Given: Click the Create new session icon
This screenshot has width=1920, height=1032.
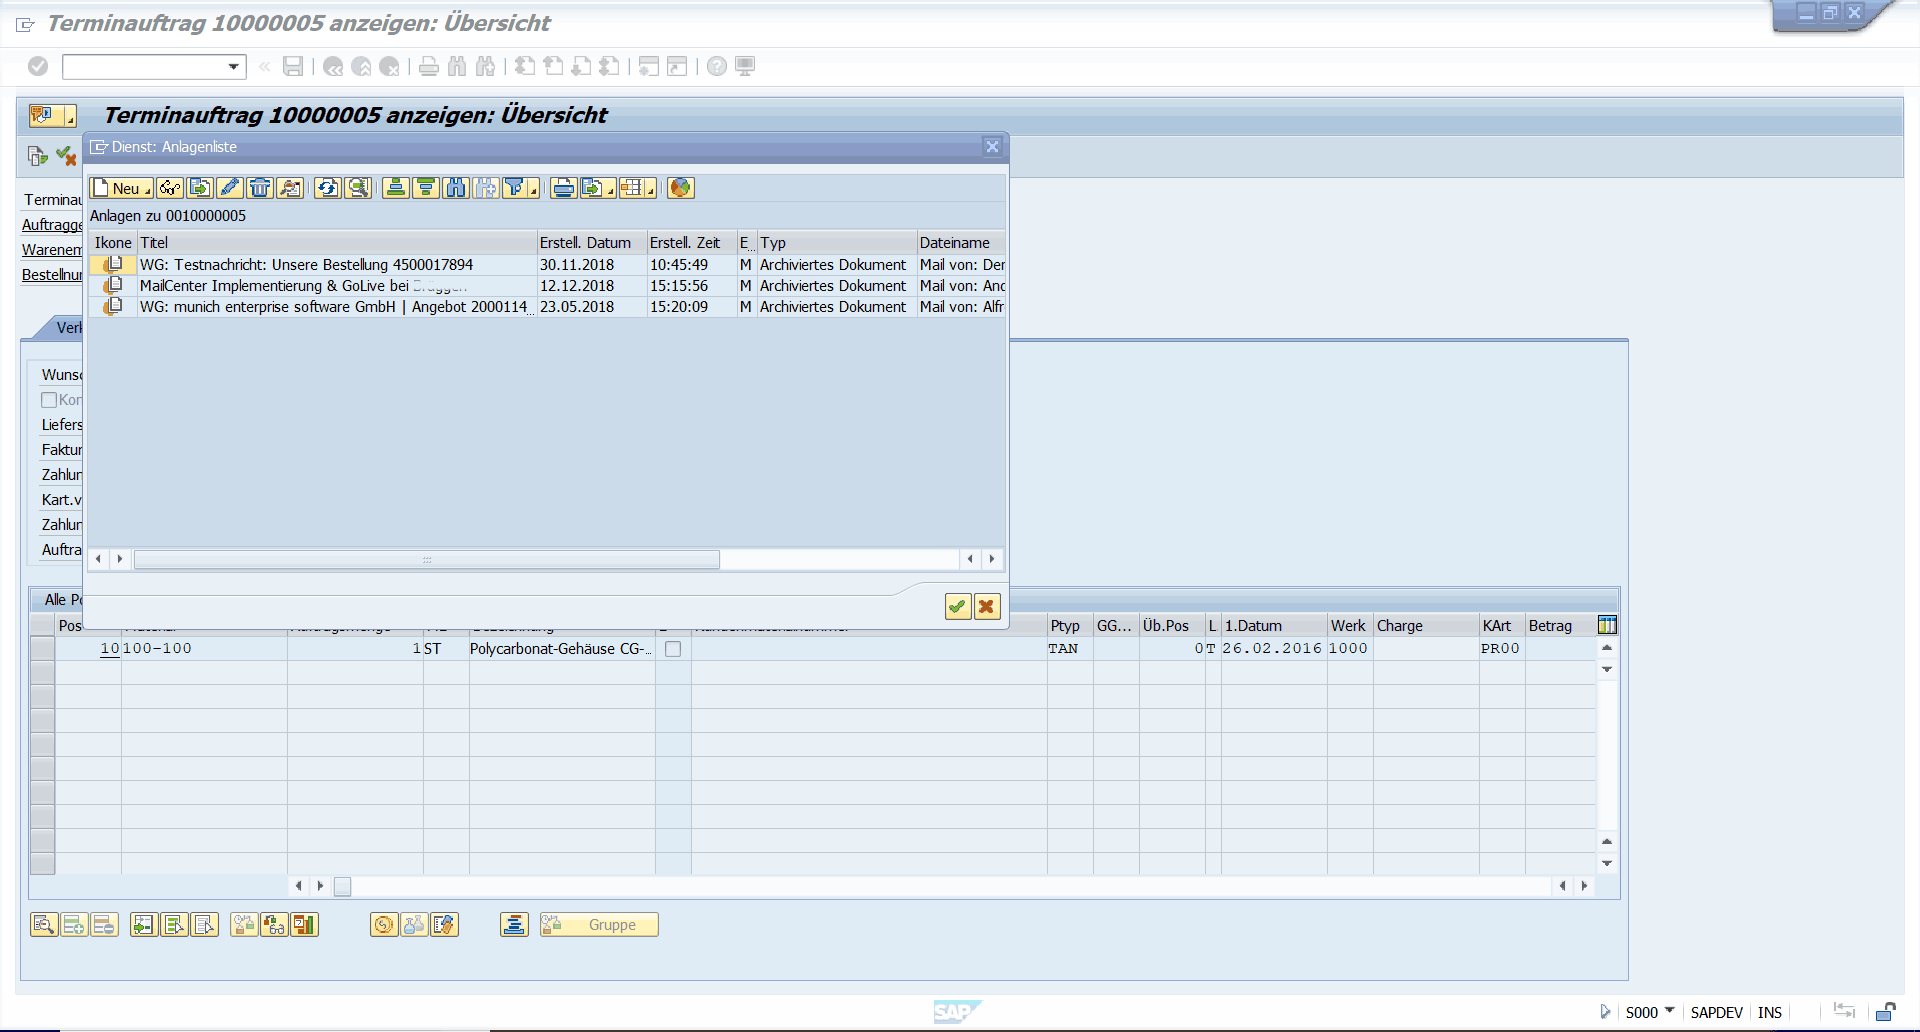Looking at the screenshot, I should (x=649, y=67).
